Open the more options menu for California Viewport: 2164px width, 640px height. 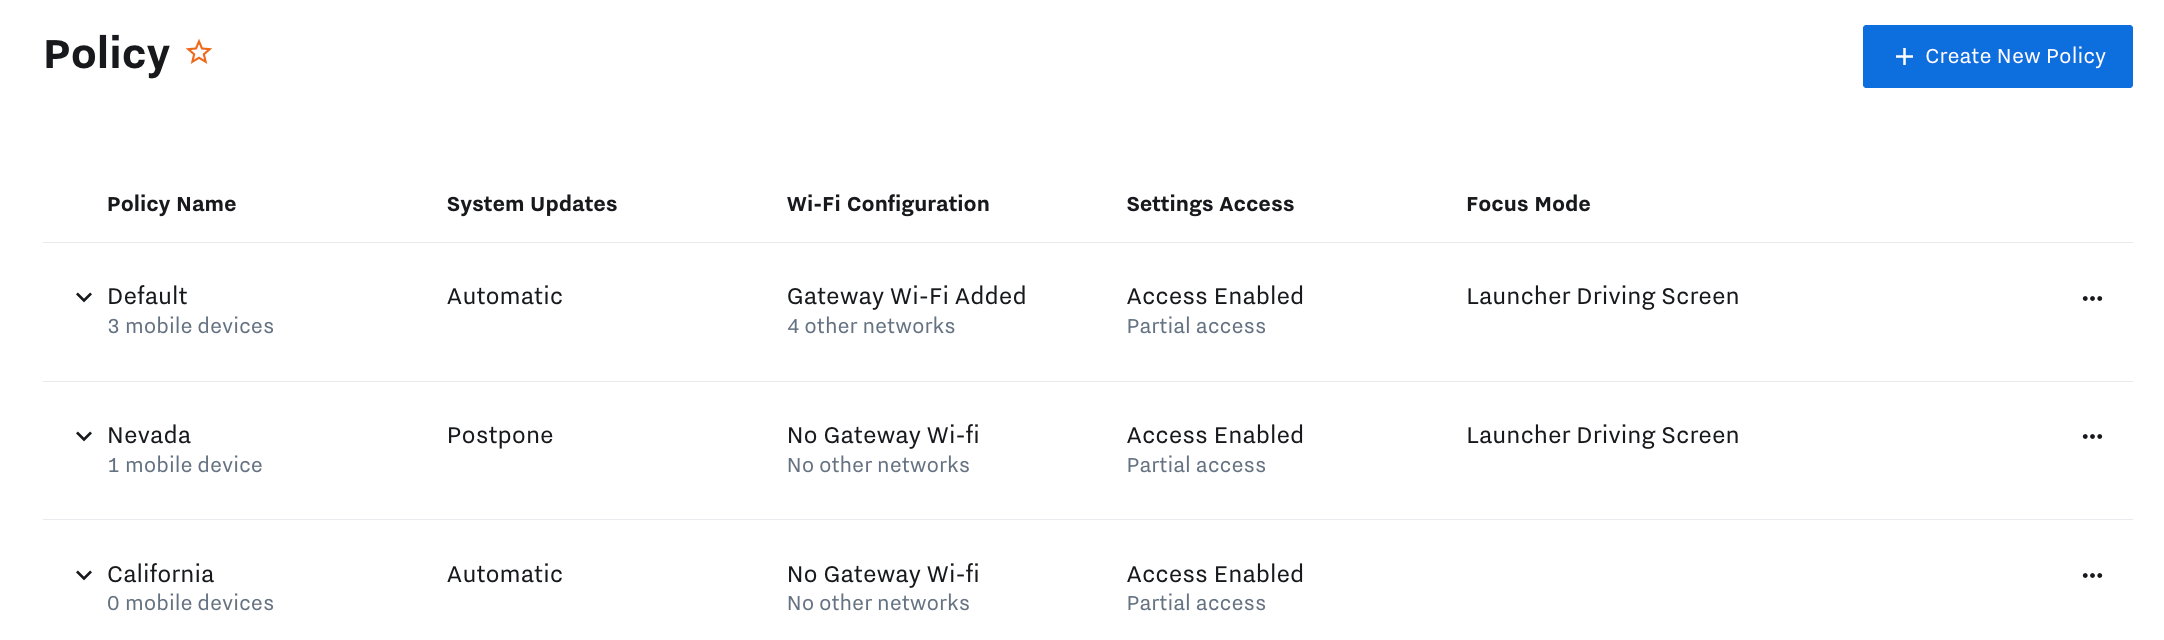point(2092,575)
